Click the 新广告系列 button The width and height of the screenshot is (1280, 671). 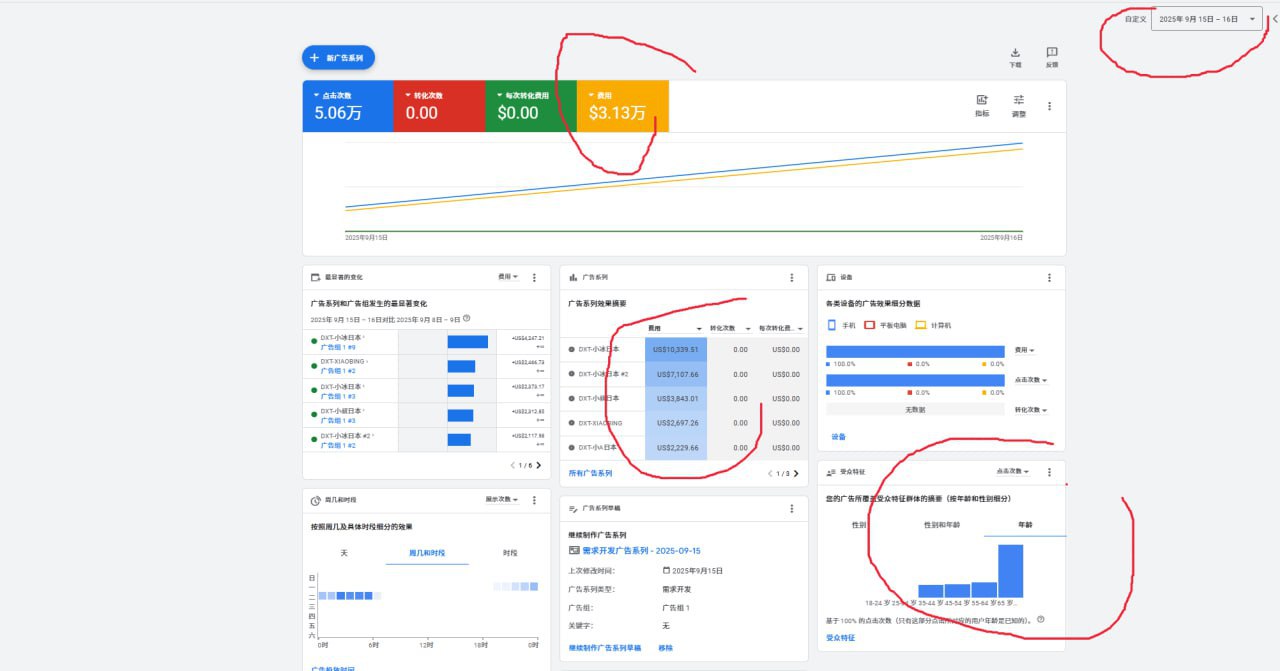coord(338,58)
